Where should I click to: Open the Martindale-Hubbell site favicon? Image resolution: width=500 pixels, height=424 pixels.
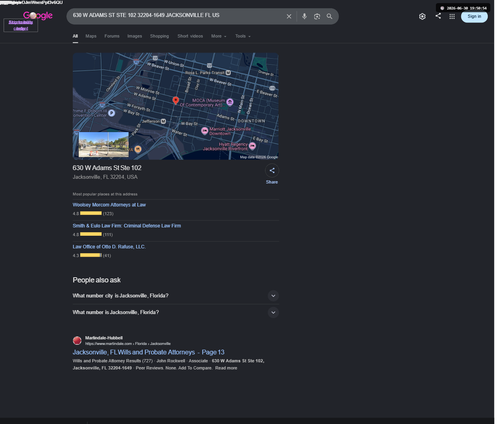pos(77,340)
